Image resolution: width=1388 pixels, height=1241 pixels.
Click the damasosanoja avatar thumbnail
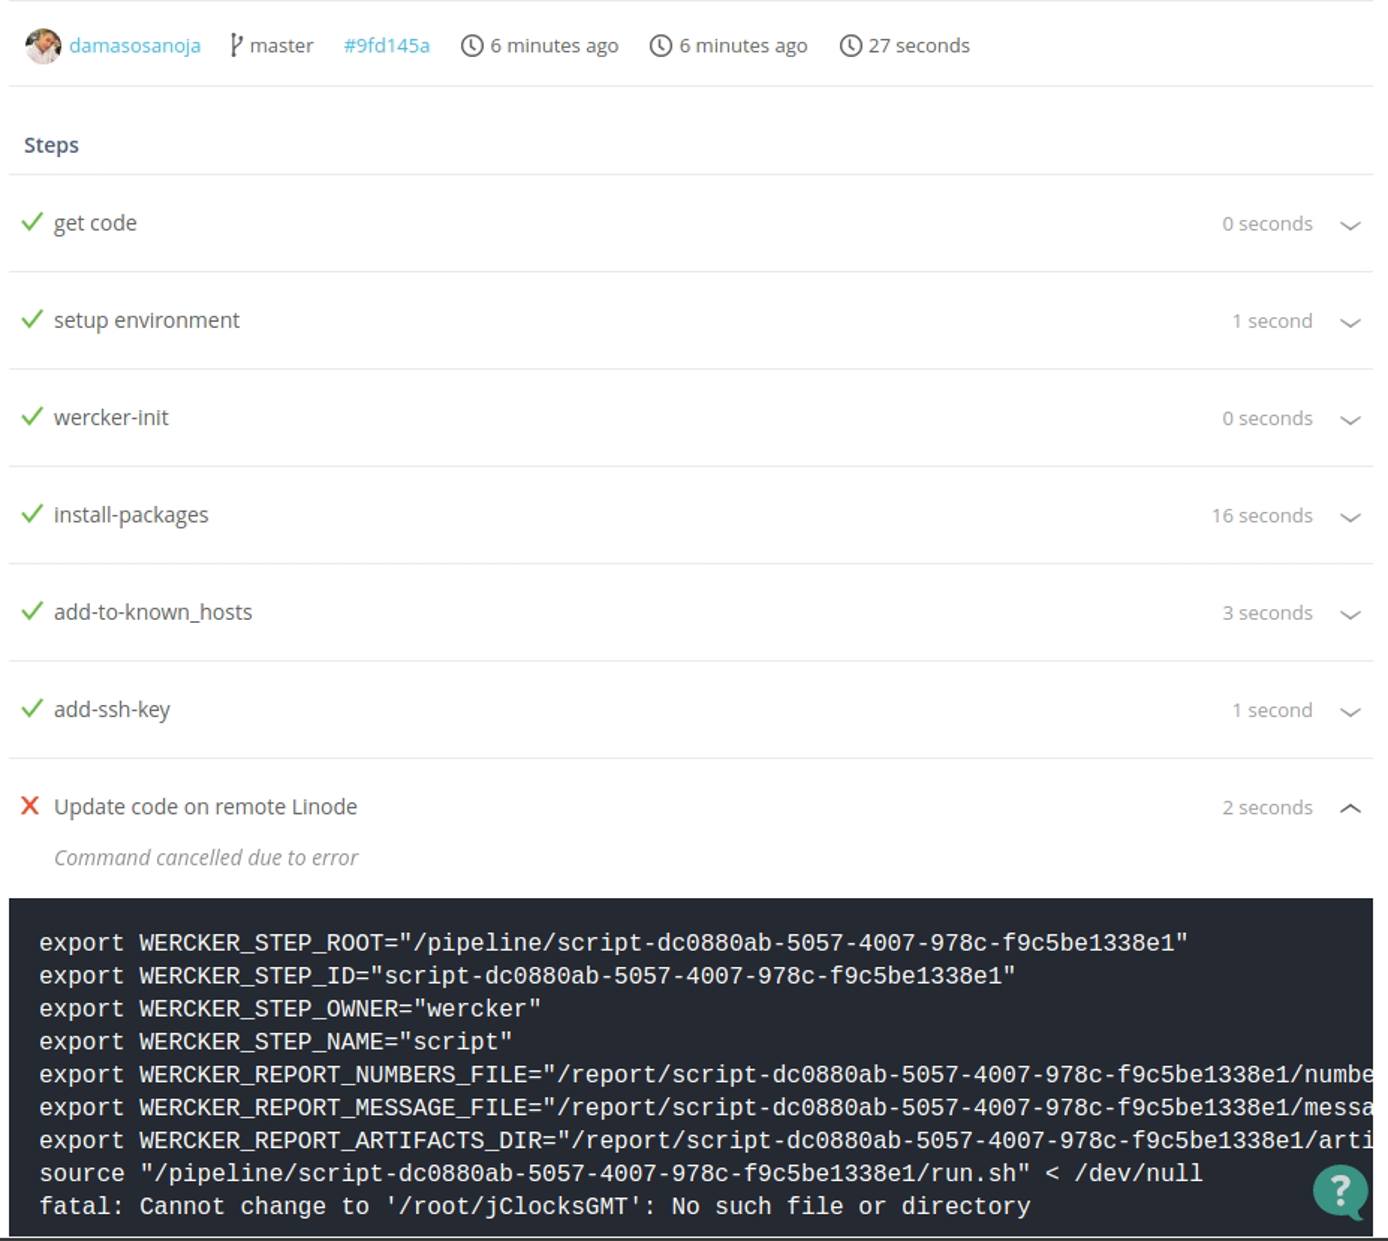(42, 45)
